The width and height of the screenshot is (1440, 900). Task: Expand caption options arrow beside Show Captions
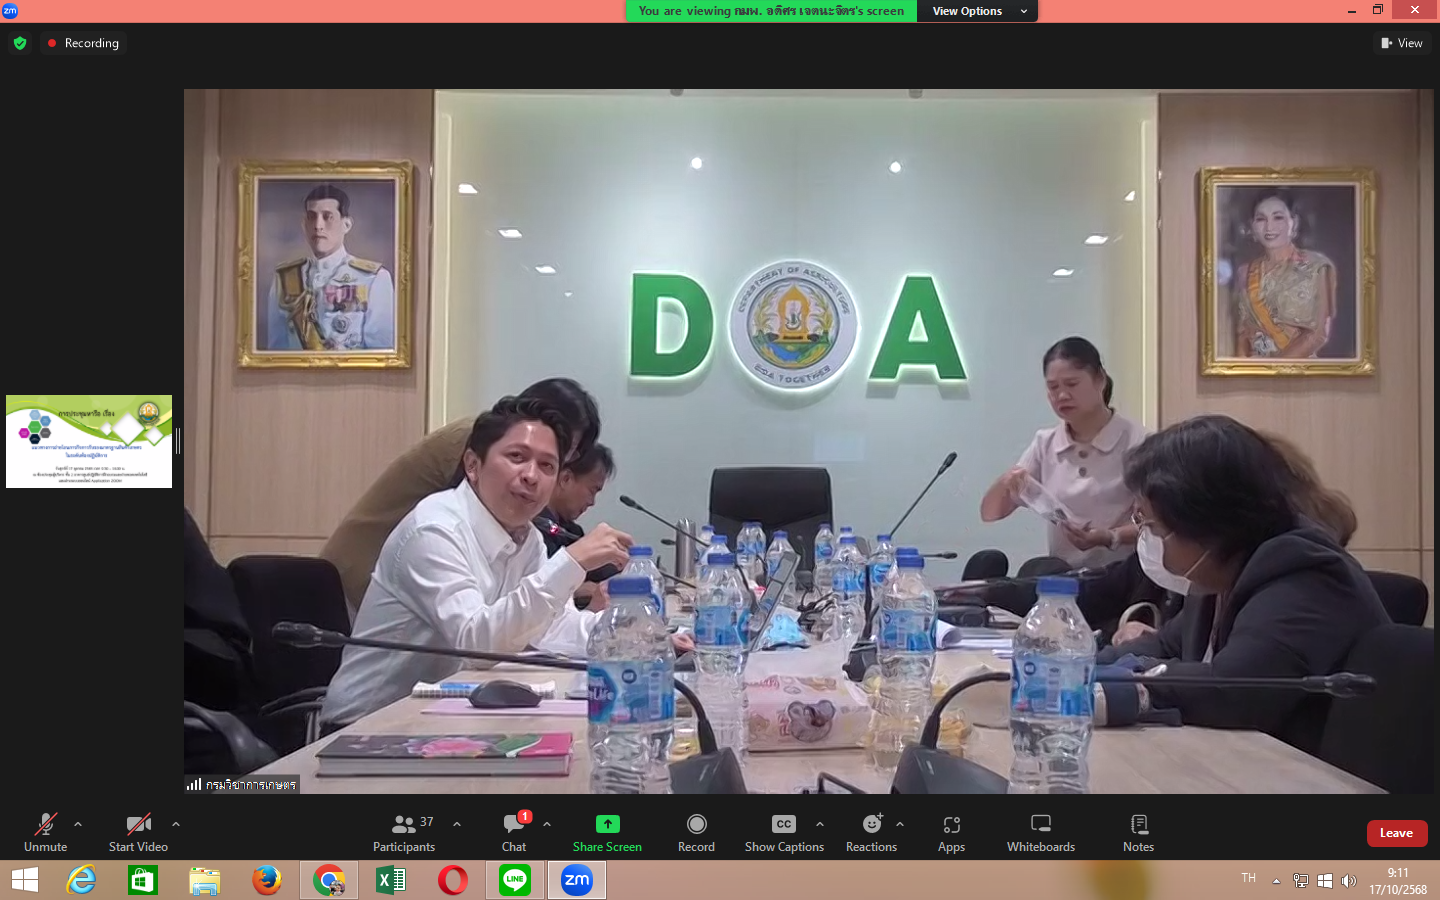click(x=820, y=824)
